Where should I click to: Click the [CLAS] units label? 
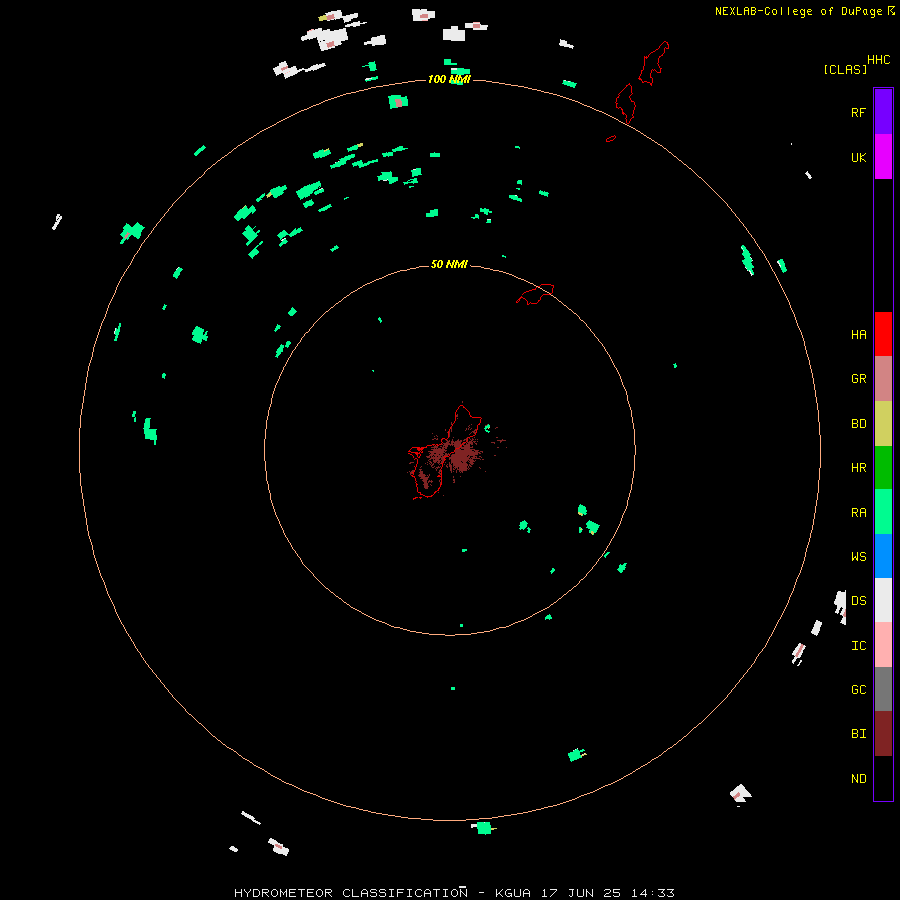pos(845,69)
